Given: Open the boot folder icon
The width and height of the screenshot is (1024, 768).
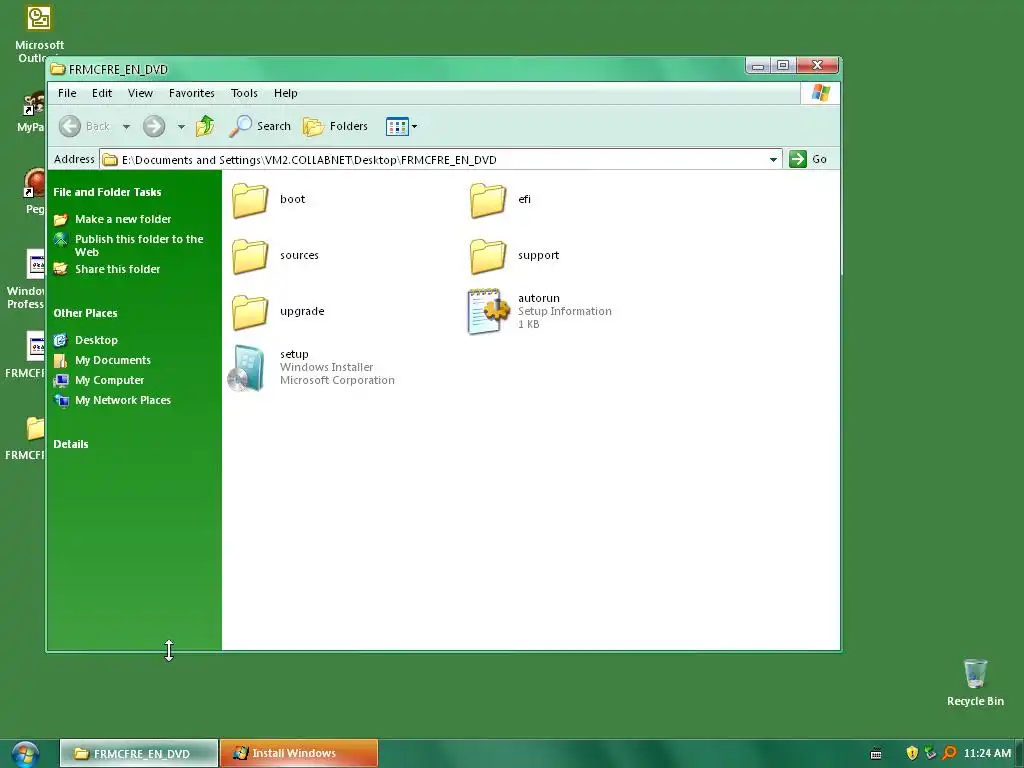Looking at the screenshot, I should point(250,200).
